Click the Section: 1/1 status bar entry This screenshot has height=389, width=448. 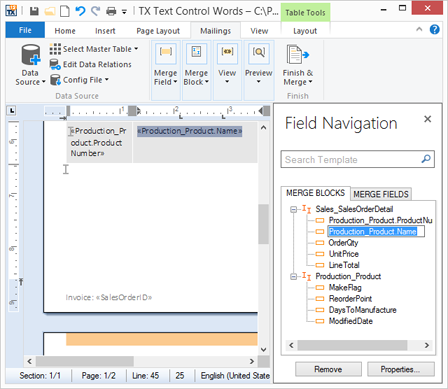[x=40, y=376]
